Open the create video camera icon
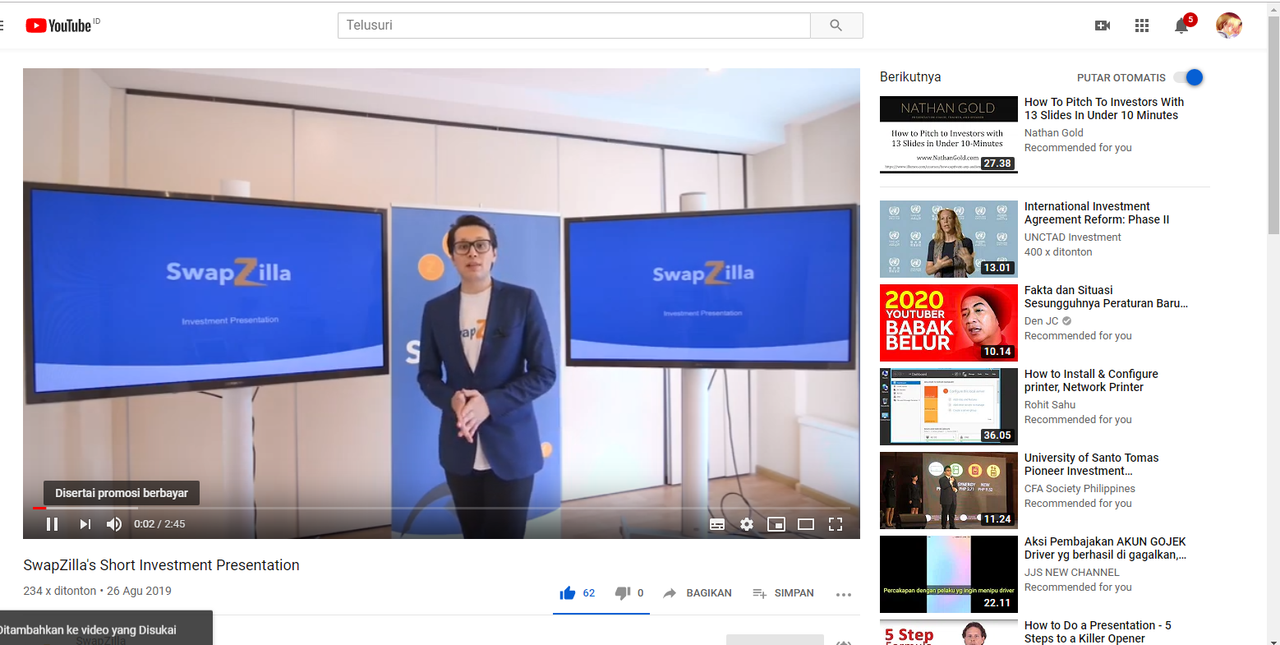 point(1103,26)
